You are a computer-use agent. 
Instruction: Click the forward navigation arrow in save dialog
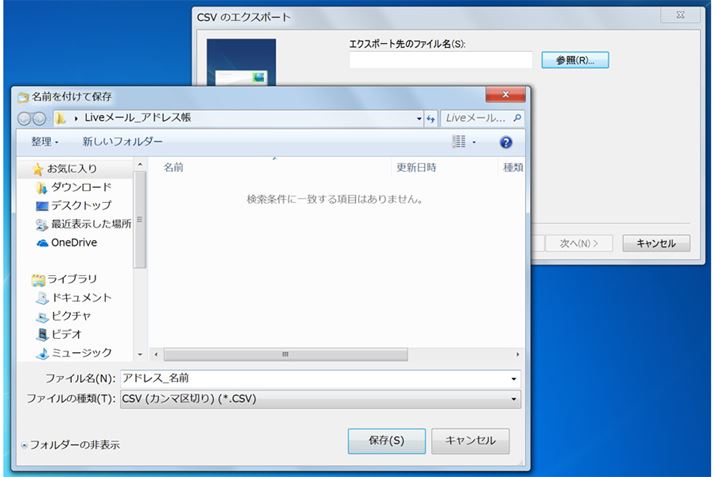click(x=39, y=119)
